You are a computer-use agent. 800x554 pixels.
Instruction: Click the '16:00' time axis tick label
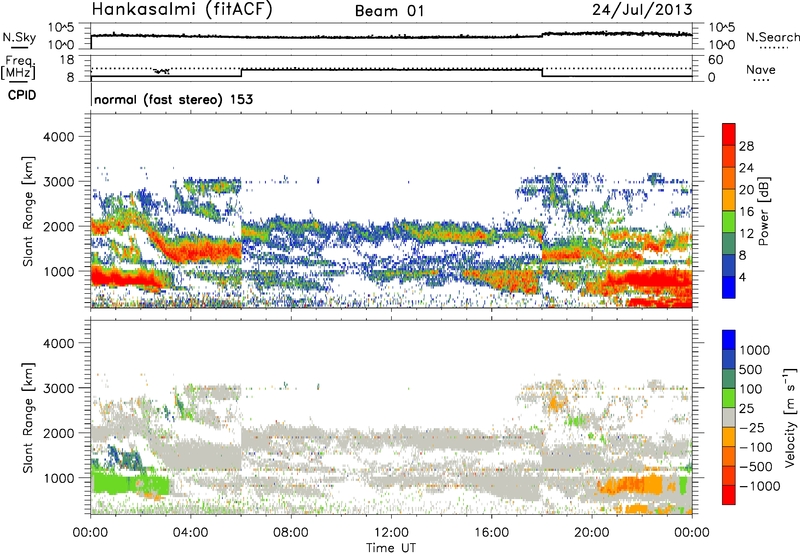pos(491,533)
